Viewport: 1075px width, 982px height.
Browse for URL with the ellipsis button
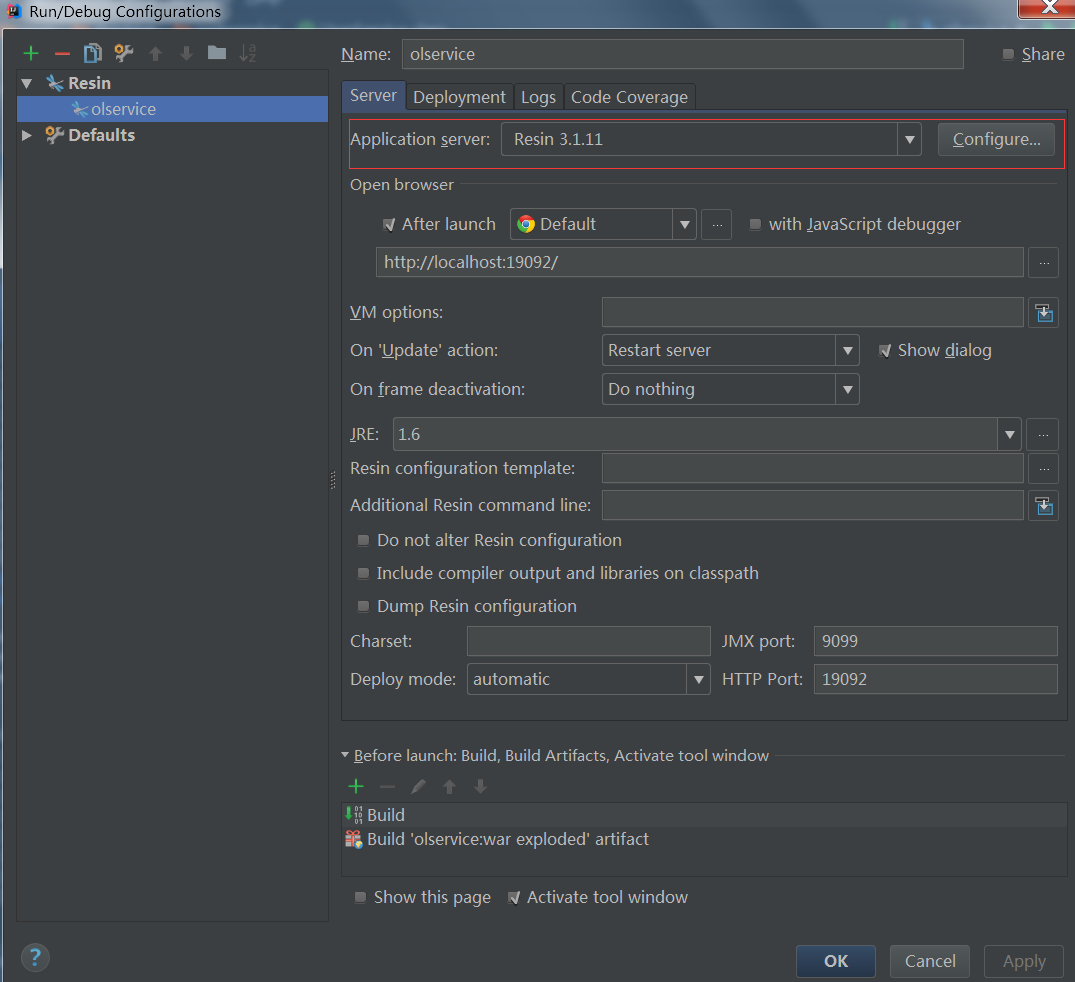(x=1043, y=263)
